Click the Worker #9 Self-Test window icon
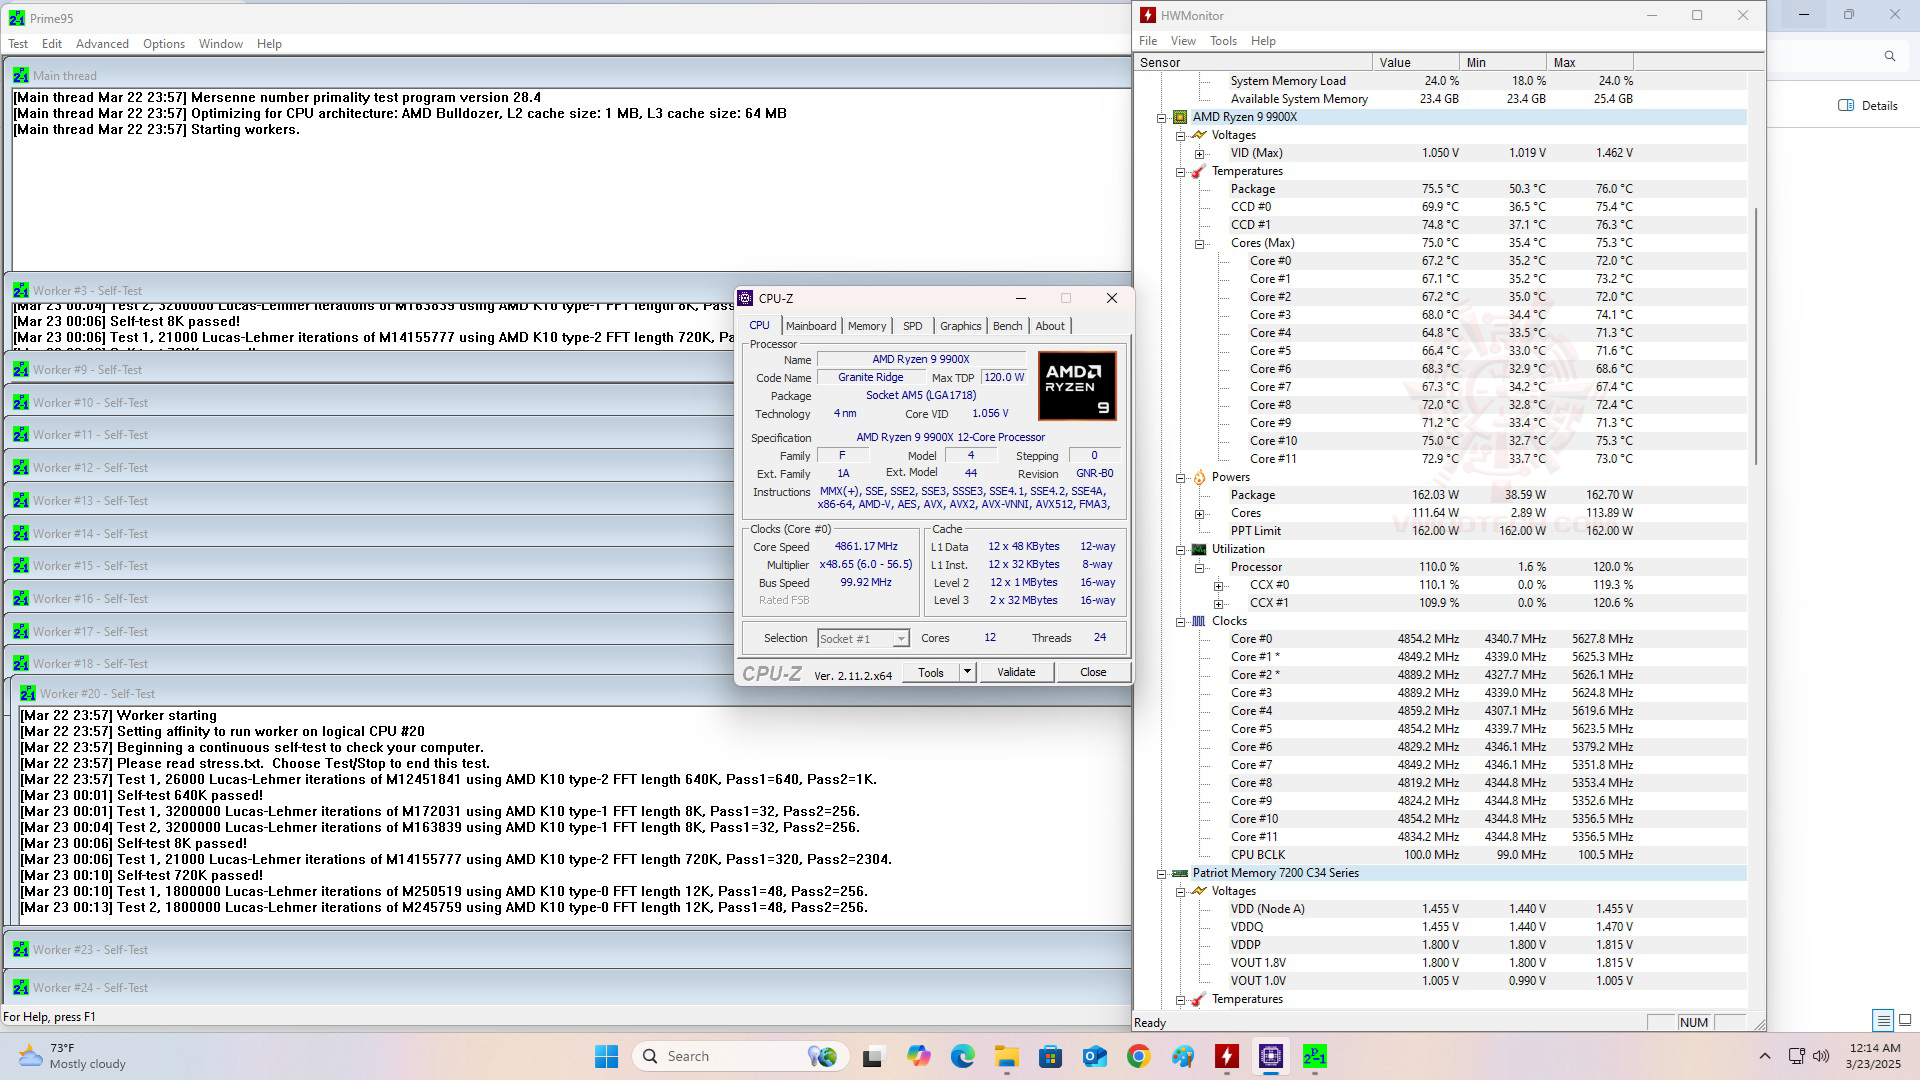The height and width of the screenshot is (1080, 1920). click(21, 370)
